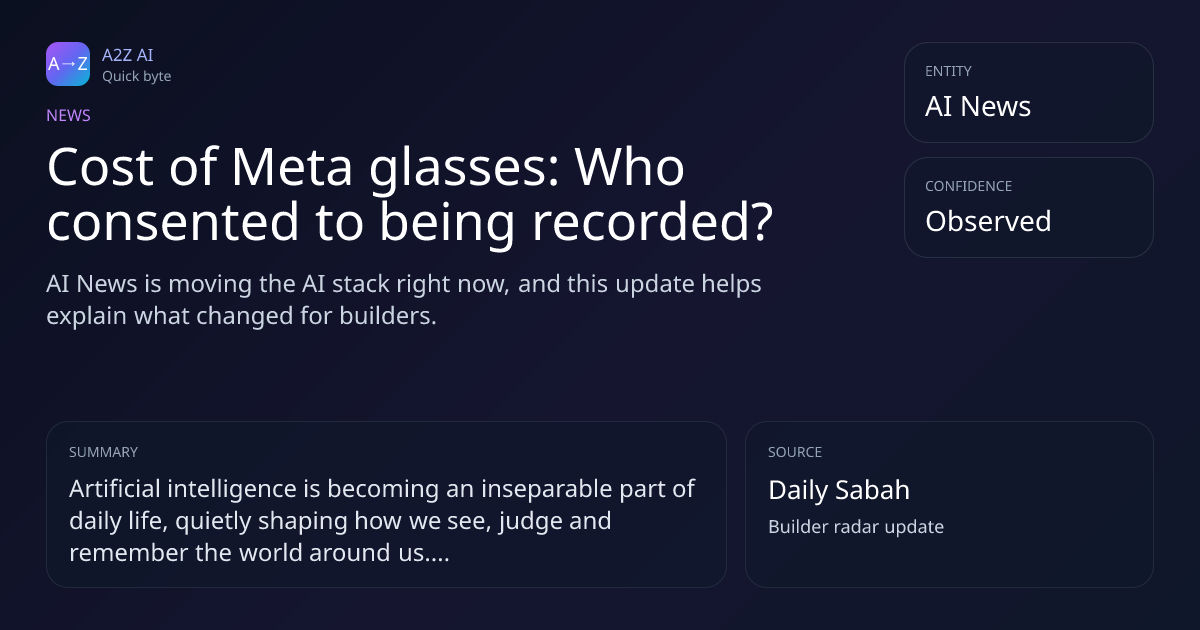The image size is (1200, 630).
Task: Open the Daily Sabah source card
Action: coord(949,504)
